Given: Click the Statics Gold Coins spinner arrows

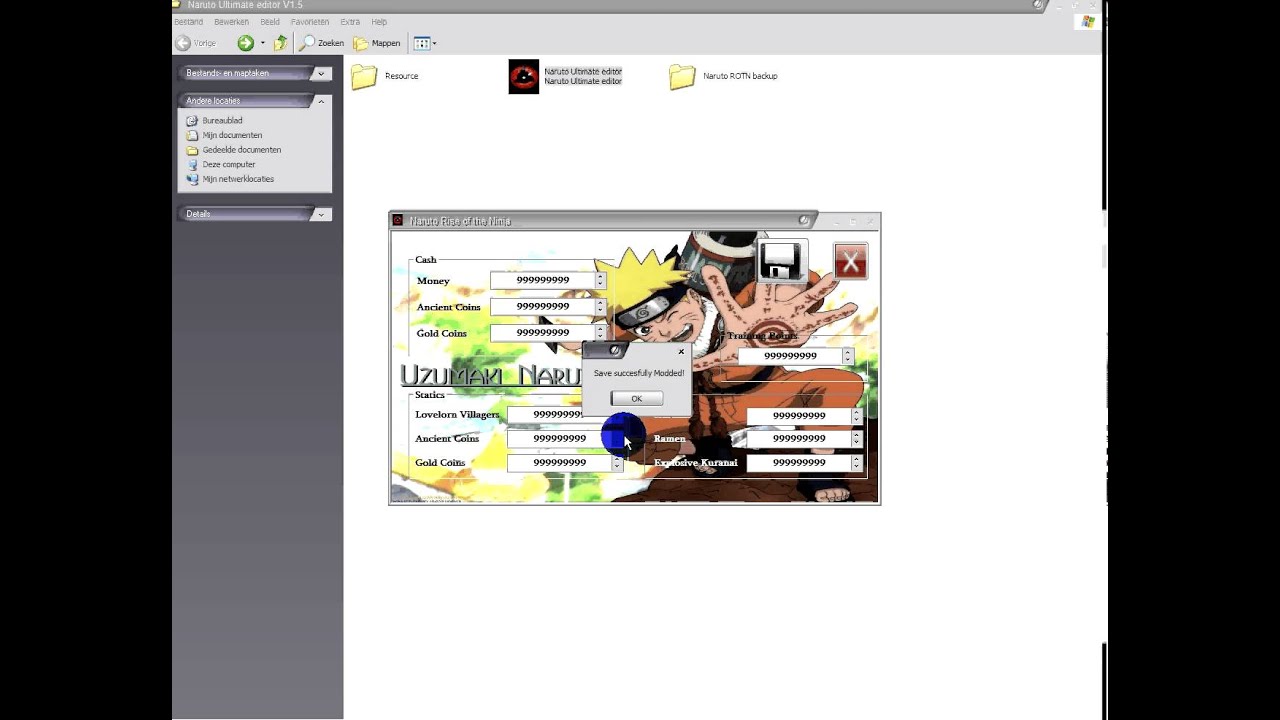Looking at the screenshot, I should (617, 462).
